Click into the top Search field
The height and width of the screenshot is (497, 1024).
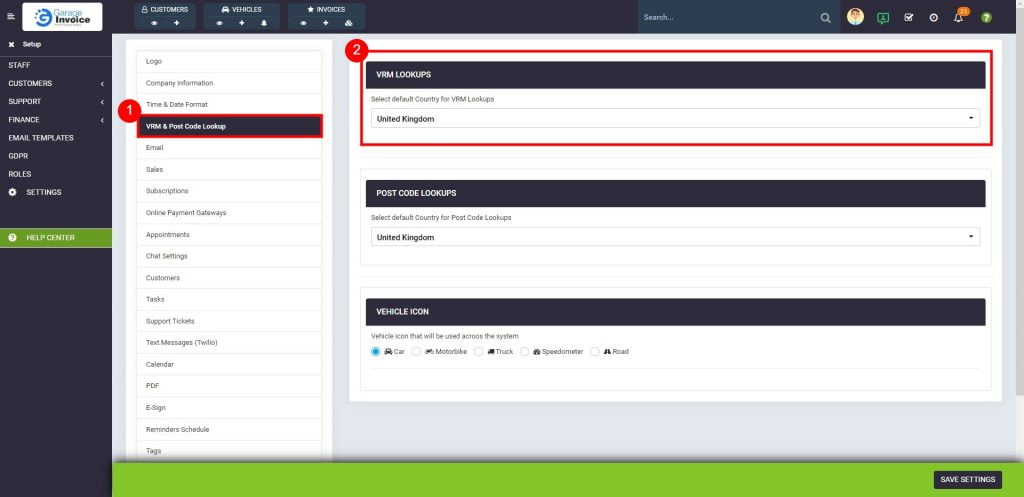pyautogui.click(x=725, y=17)
